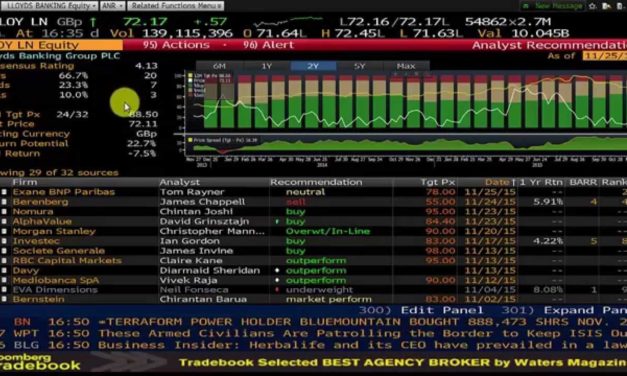Click the 98.00 target price for Societe Generale
627x376 pixels.
click(440, 251)
